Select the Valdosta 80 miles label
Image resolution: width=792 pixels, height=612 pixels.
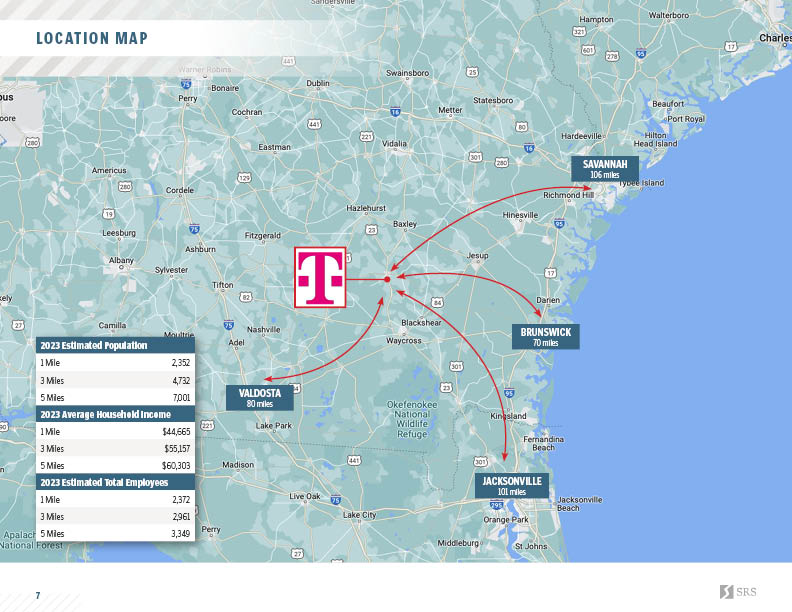(260, 398)
